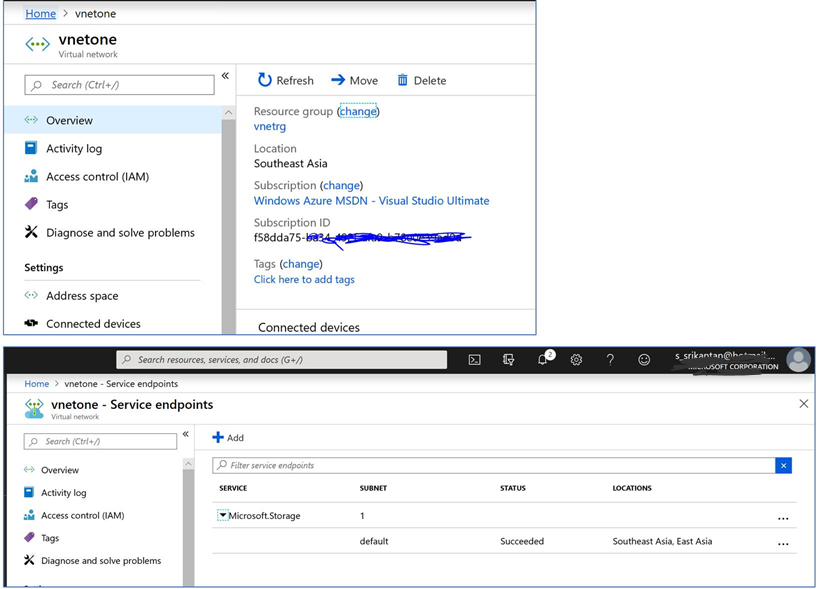
Task: Click the Refresh icon in vnetone toolbar
Action: [265, 80]
